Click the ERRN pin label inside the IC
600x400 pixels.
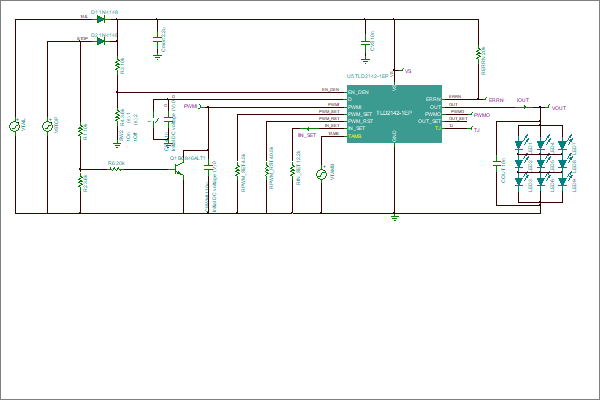(433, 100)
